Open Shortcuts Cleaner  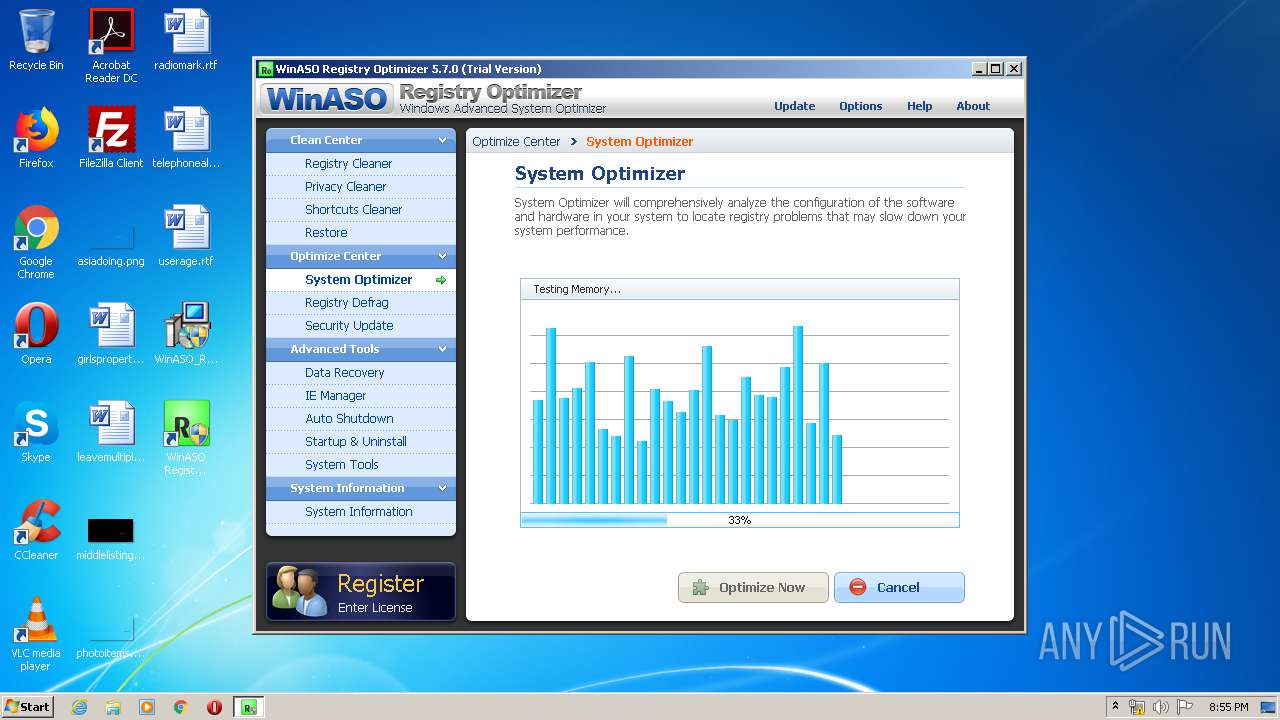pos(361,210)
